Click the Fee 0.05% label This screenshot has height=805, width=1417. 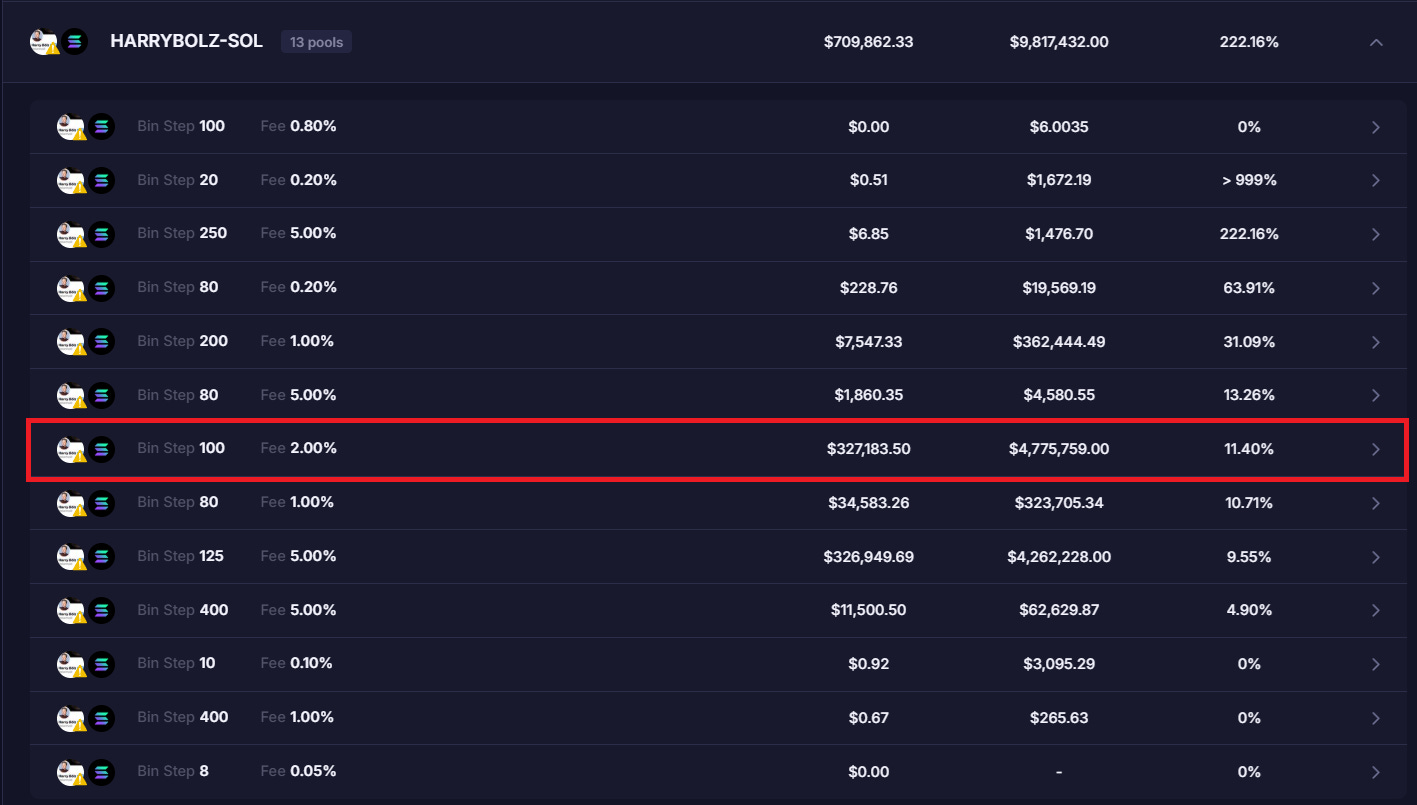[298, 771]
